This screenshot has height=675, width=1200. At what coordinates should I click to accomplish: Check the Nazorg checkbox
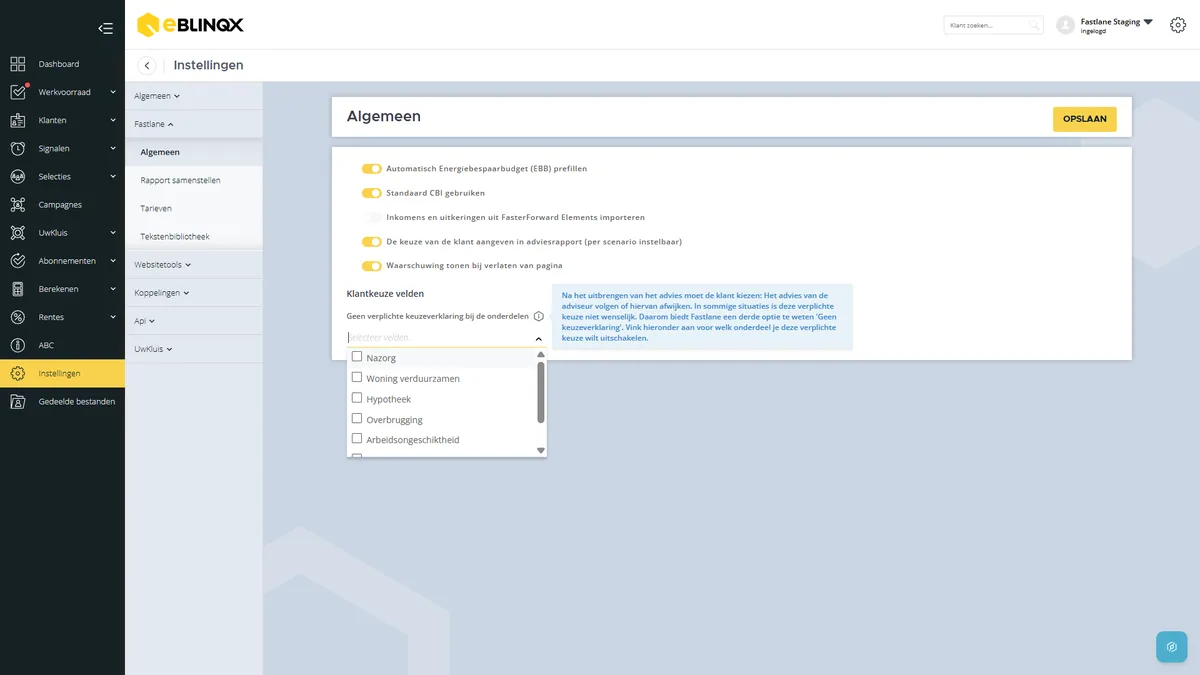pyautogui.click(x=357, y=357)
